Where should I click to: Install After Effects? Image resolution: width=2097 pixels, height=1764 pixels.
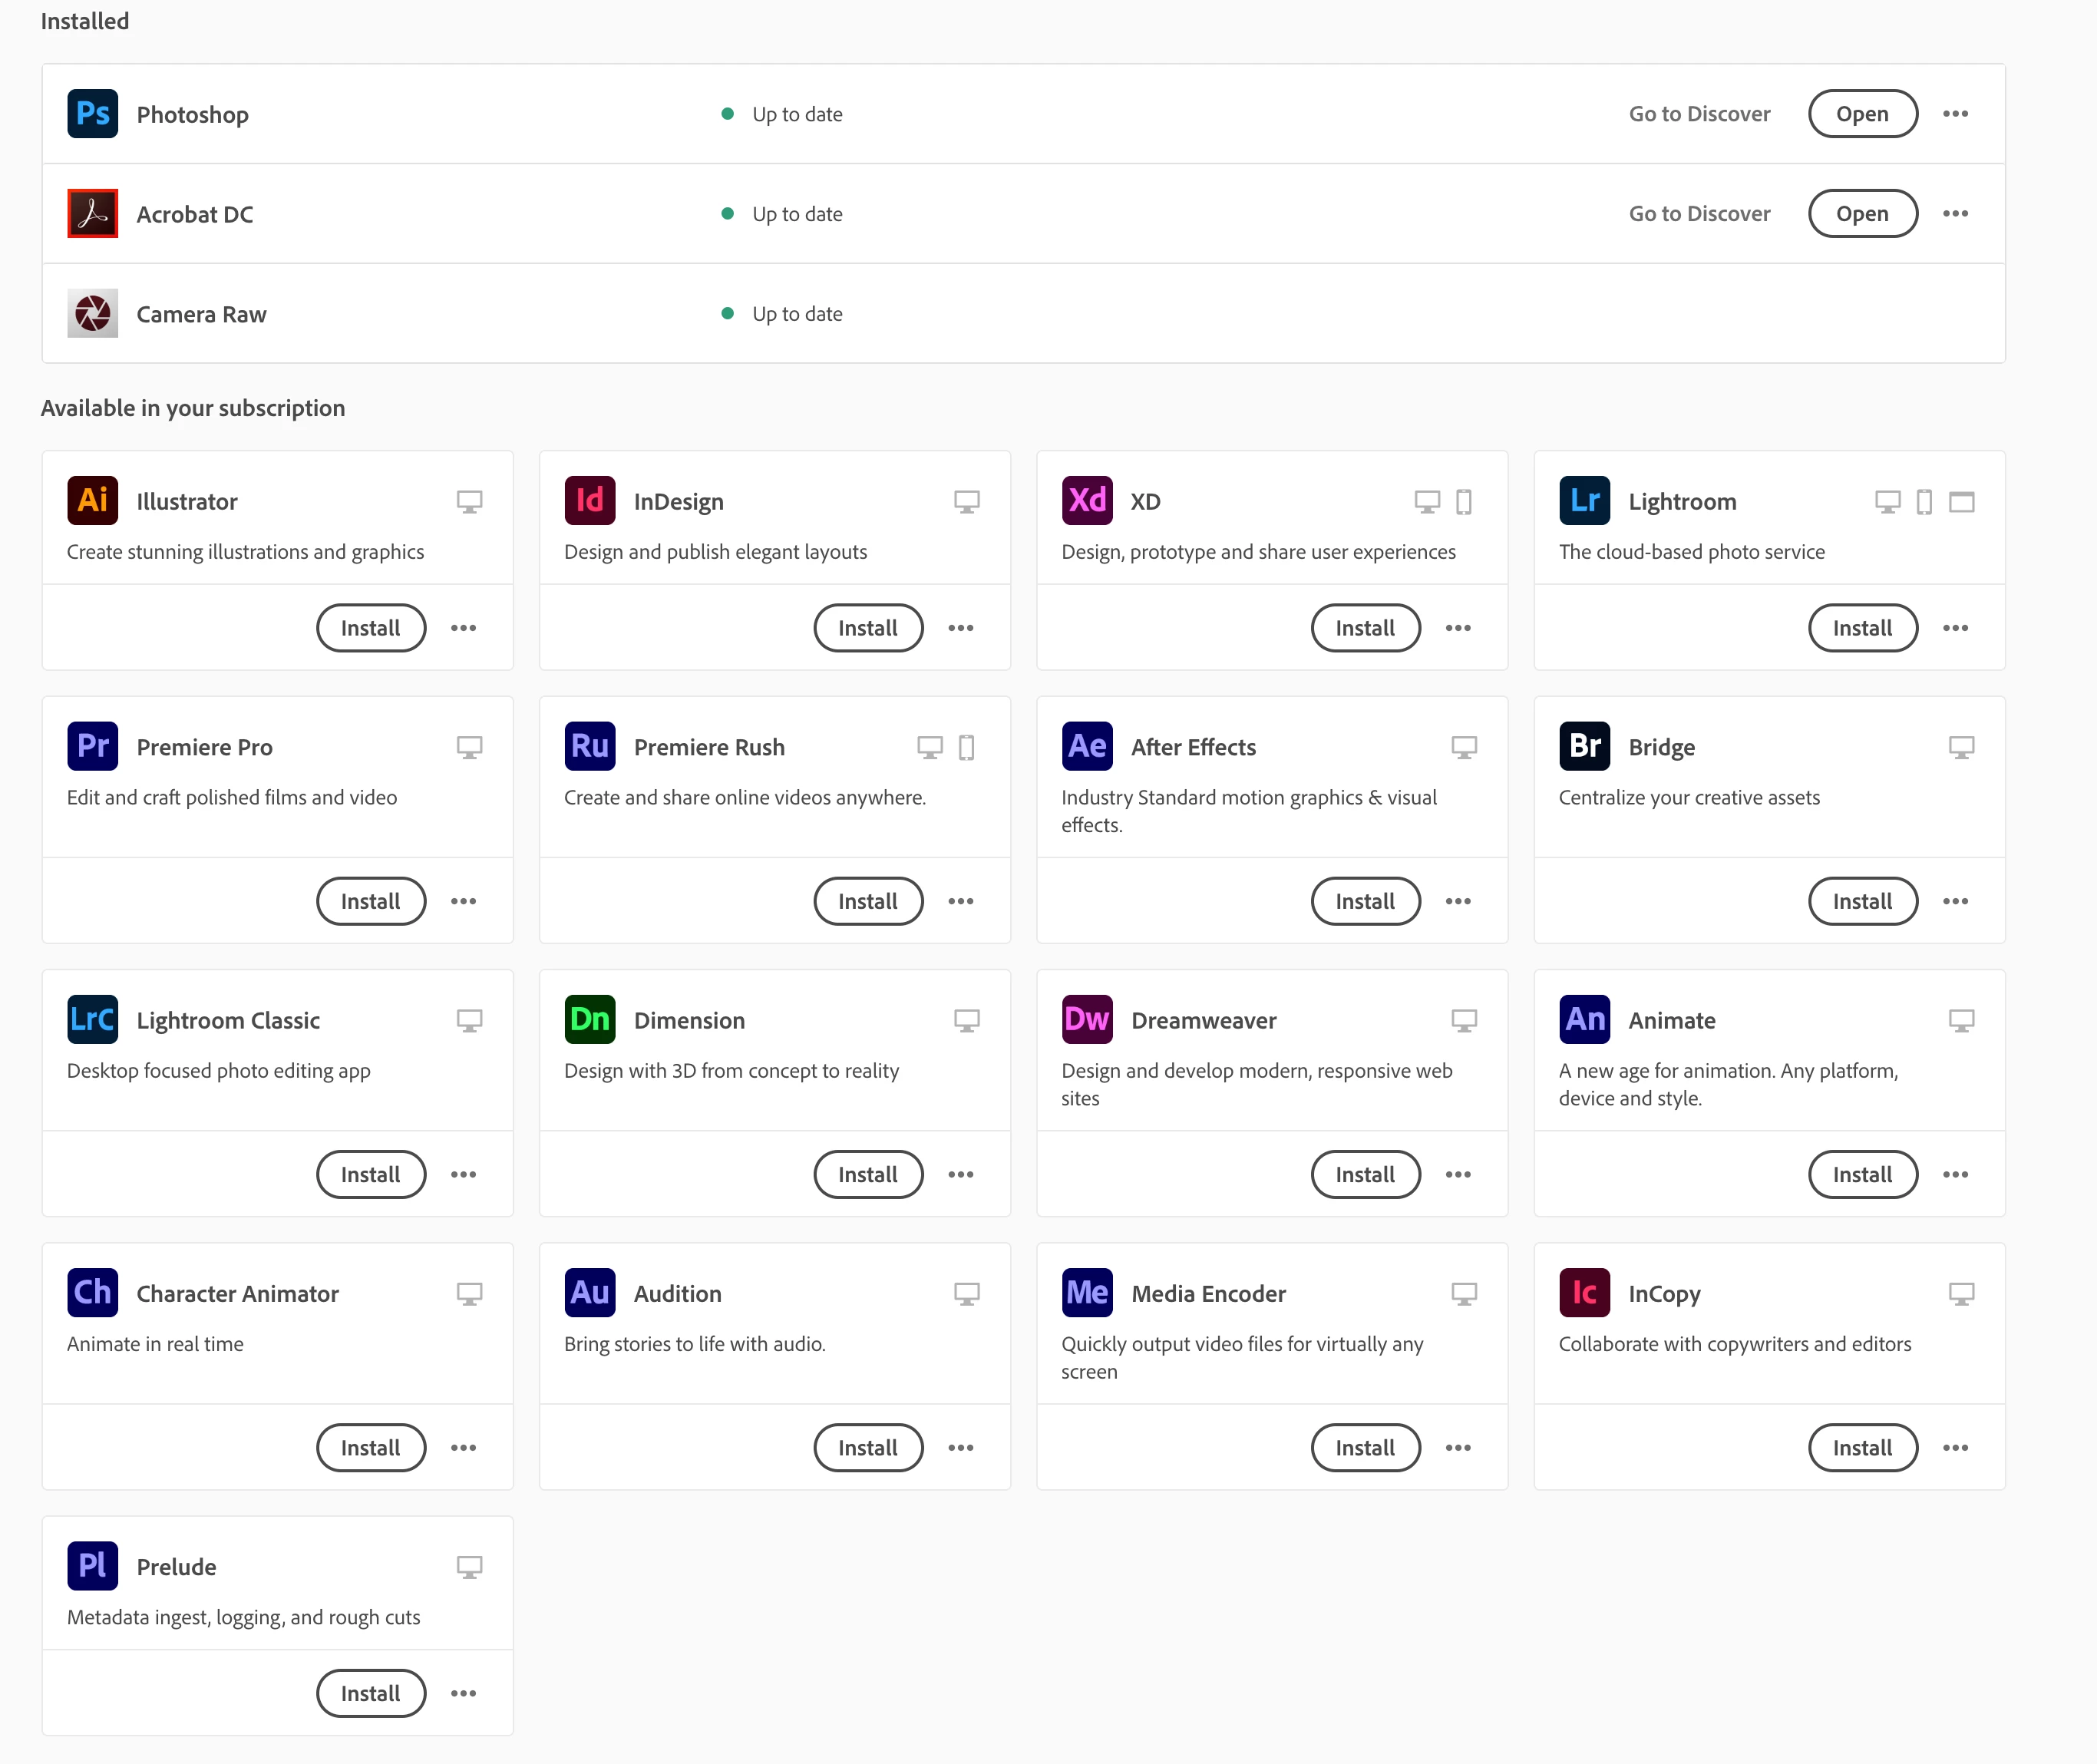tap(1365, 901)
